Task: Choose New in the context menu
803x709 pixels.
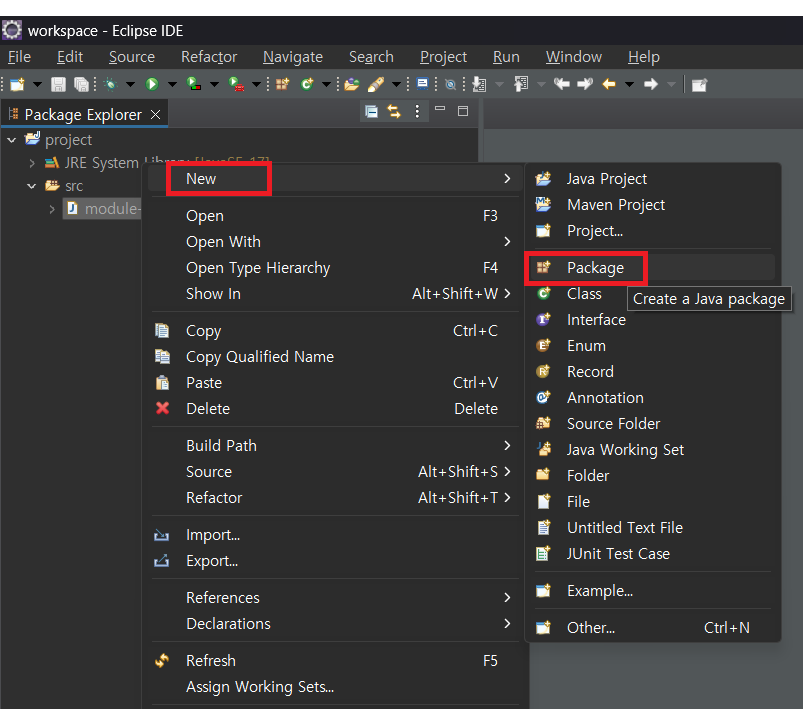Action: [335, 179]
